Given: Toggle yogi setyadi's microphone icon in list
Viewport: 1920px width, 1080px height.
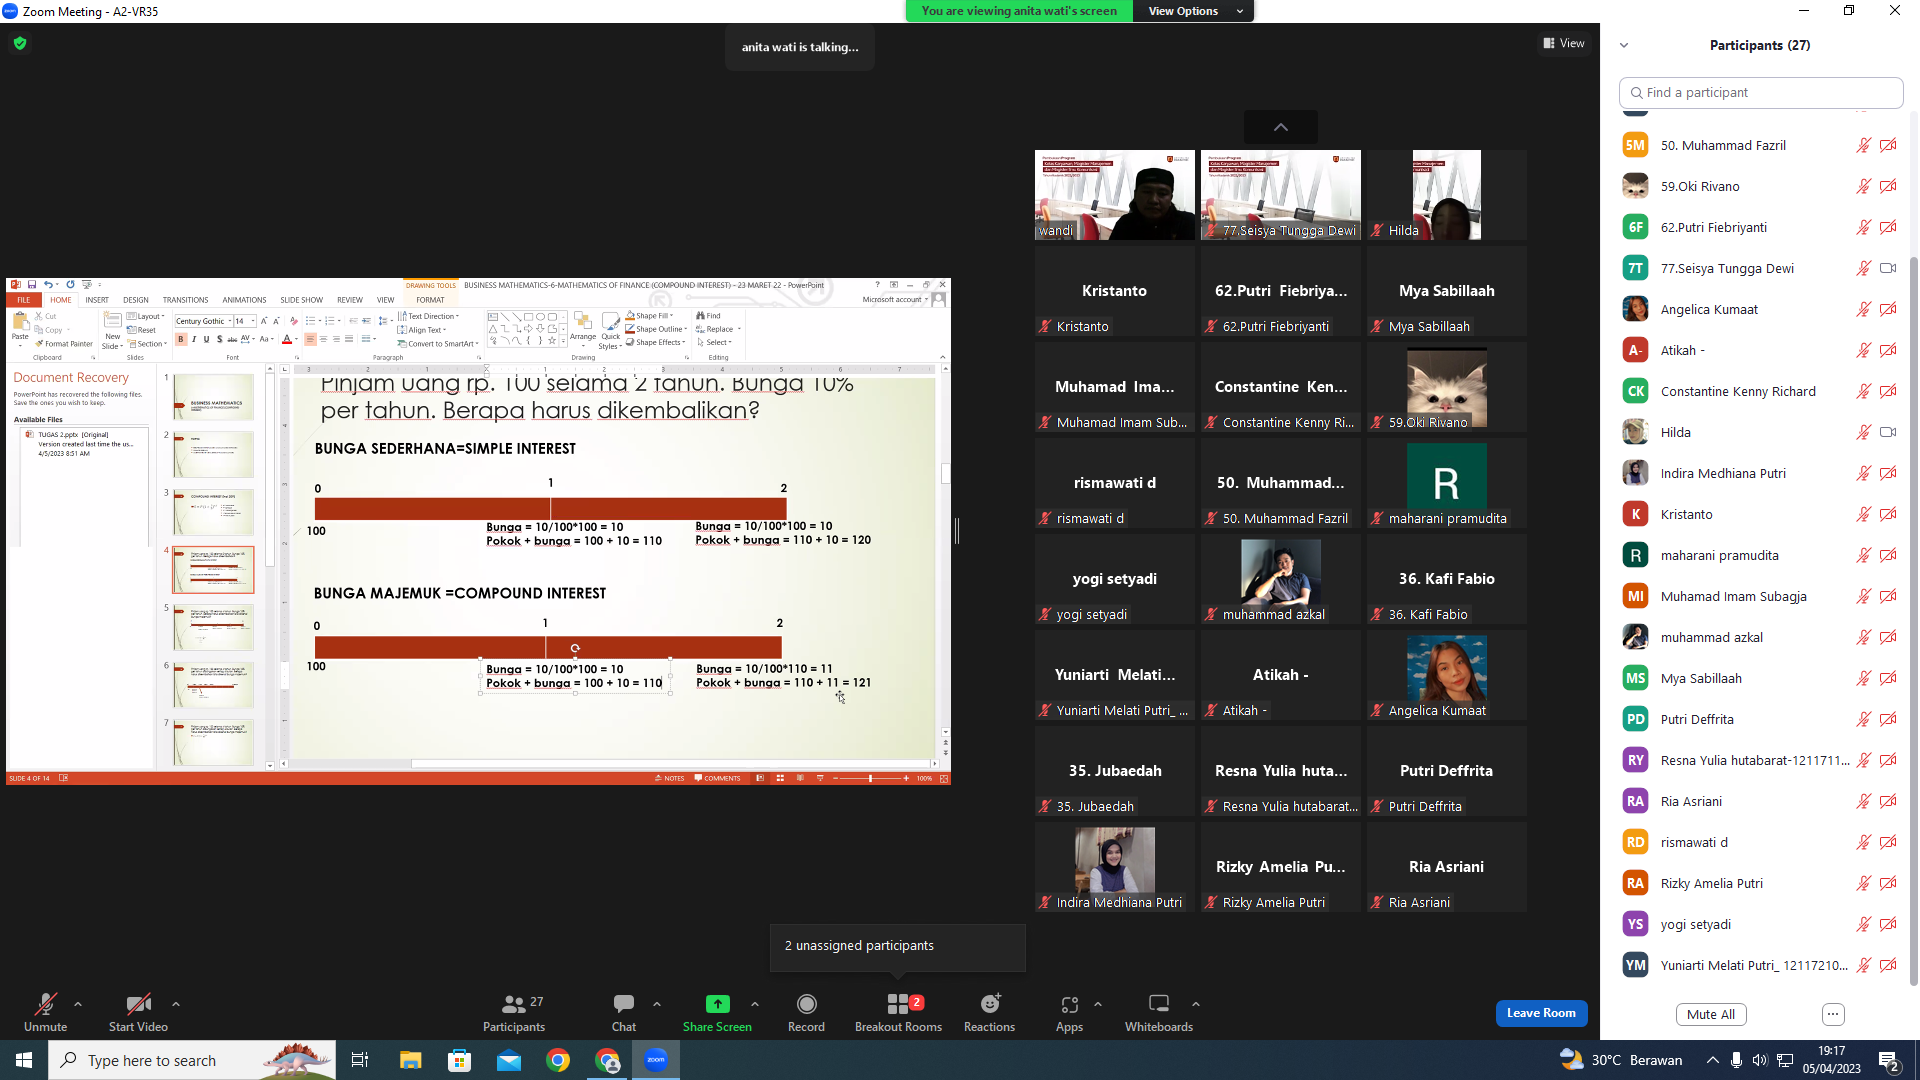Looking at the screenshot, I should 1864,924.
